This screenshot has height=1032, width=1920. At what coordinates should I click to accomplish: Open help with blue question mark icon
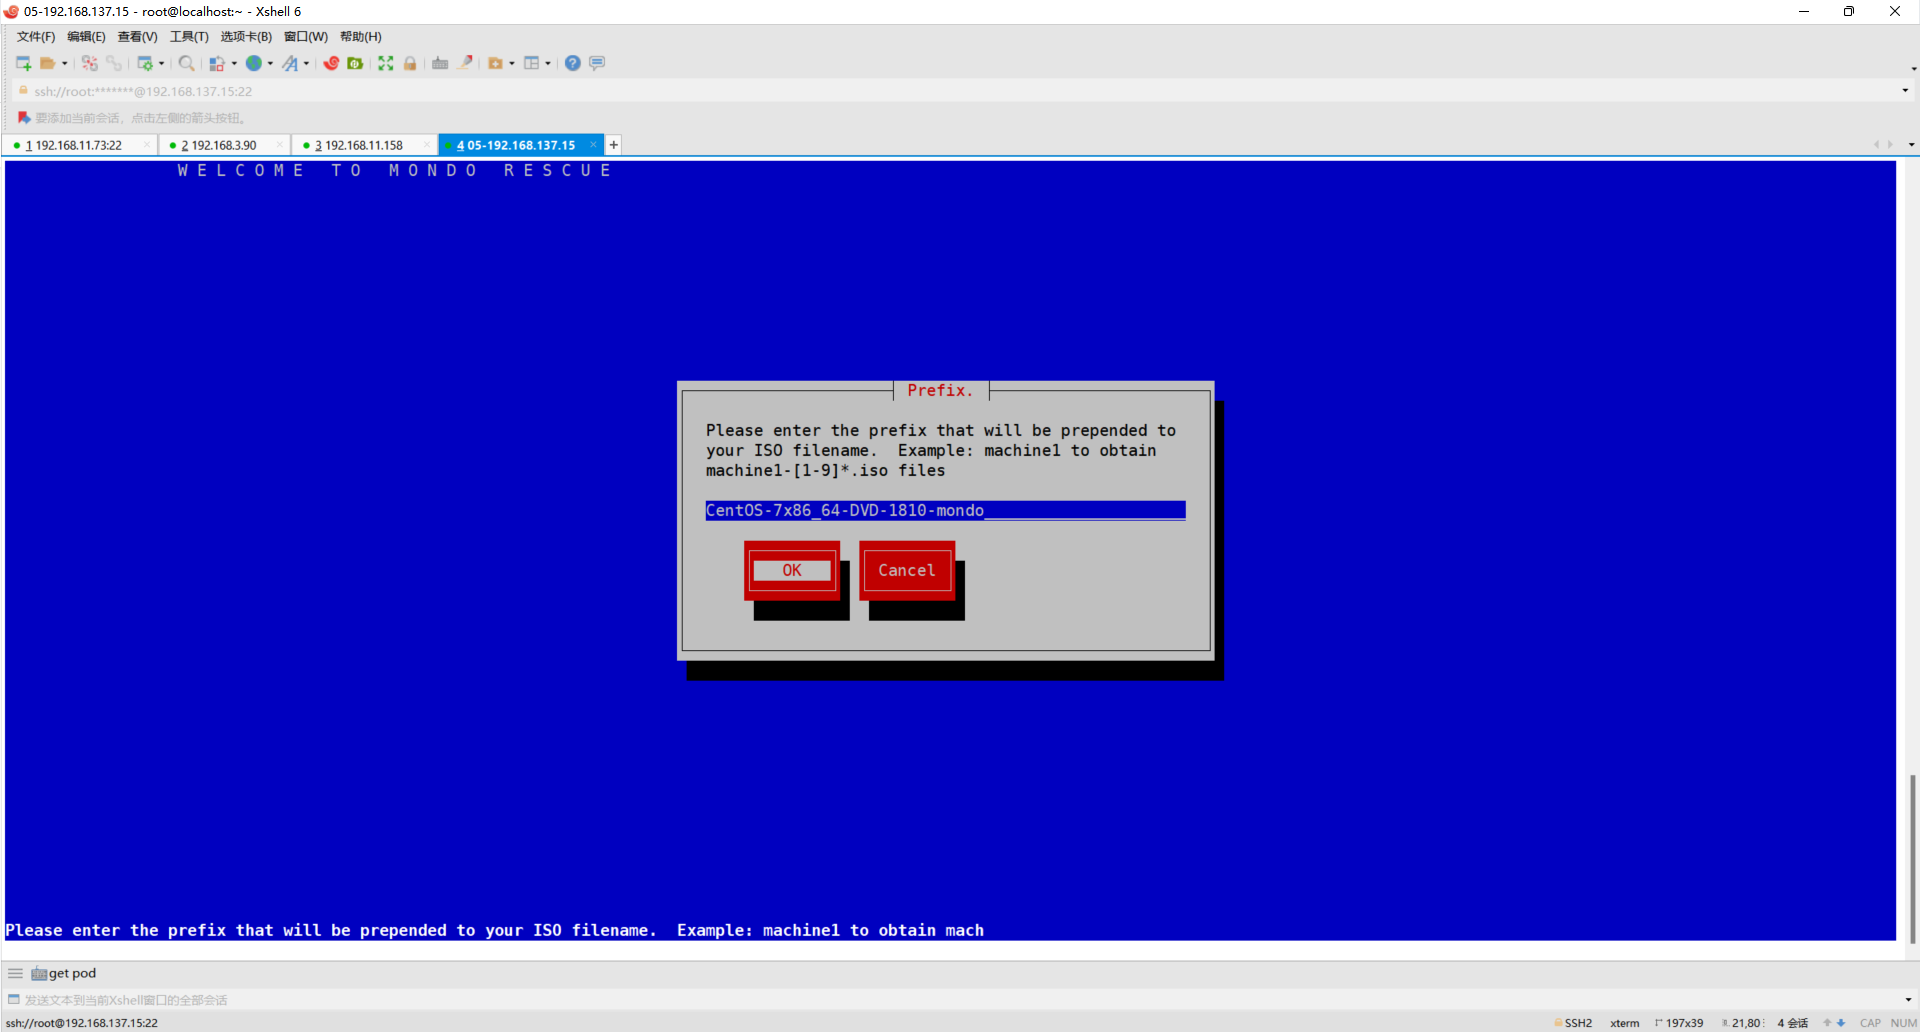[x=572, y=63]
